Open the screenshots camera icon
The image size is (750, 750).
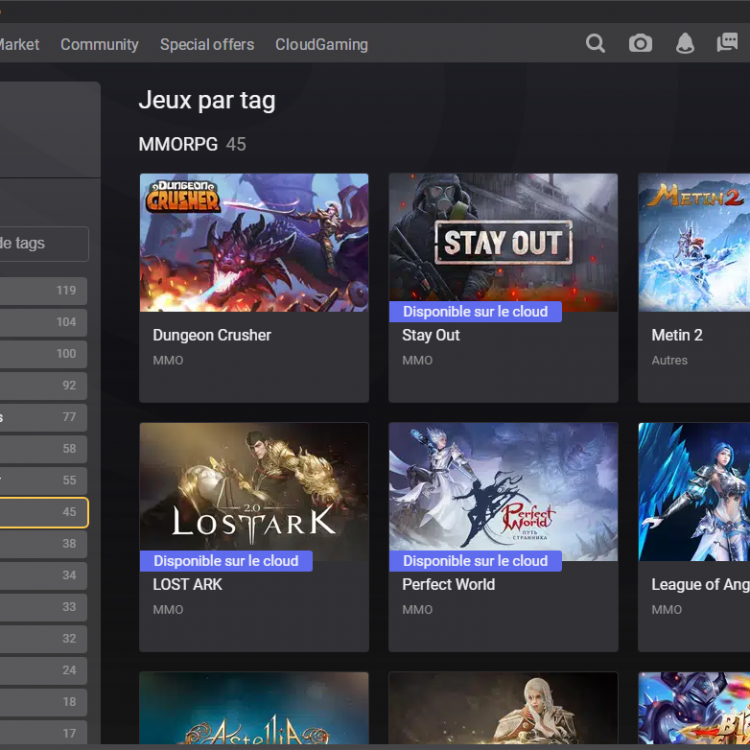pyautogui.click(x=640, y=44)
